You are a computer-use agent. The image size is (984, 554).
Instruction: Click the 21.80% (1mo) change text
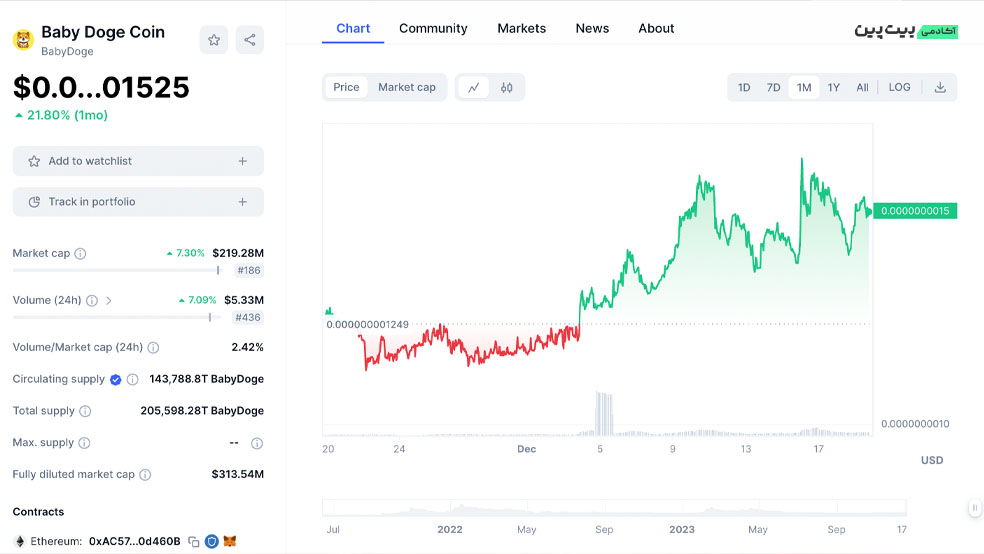tap(67, 115)
